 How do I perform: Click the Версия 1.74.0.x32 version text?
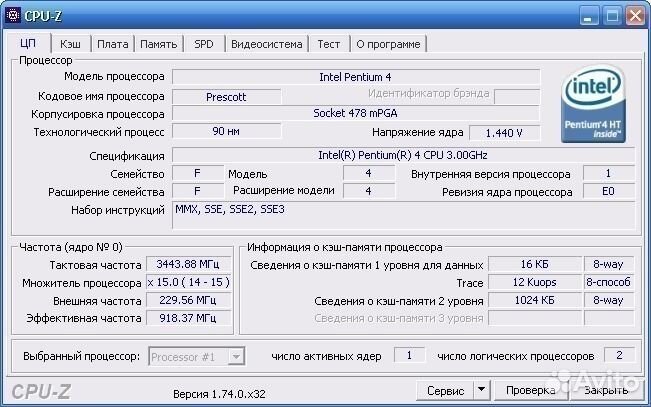point(219,394)
